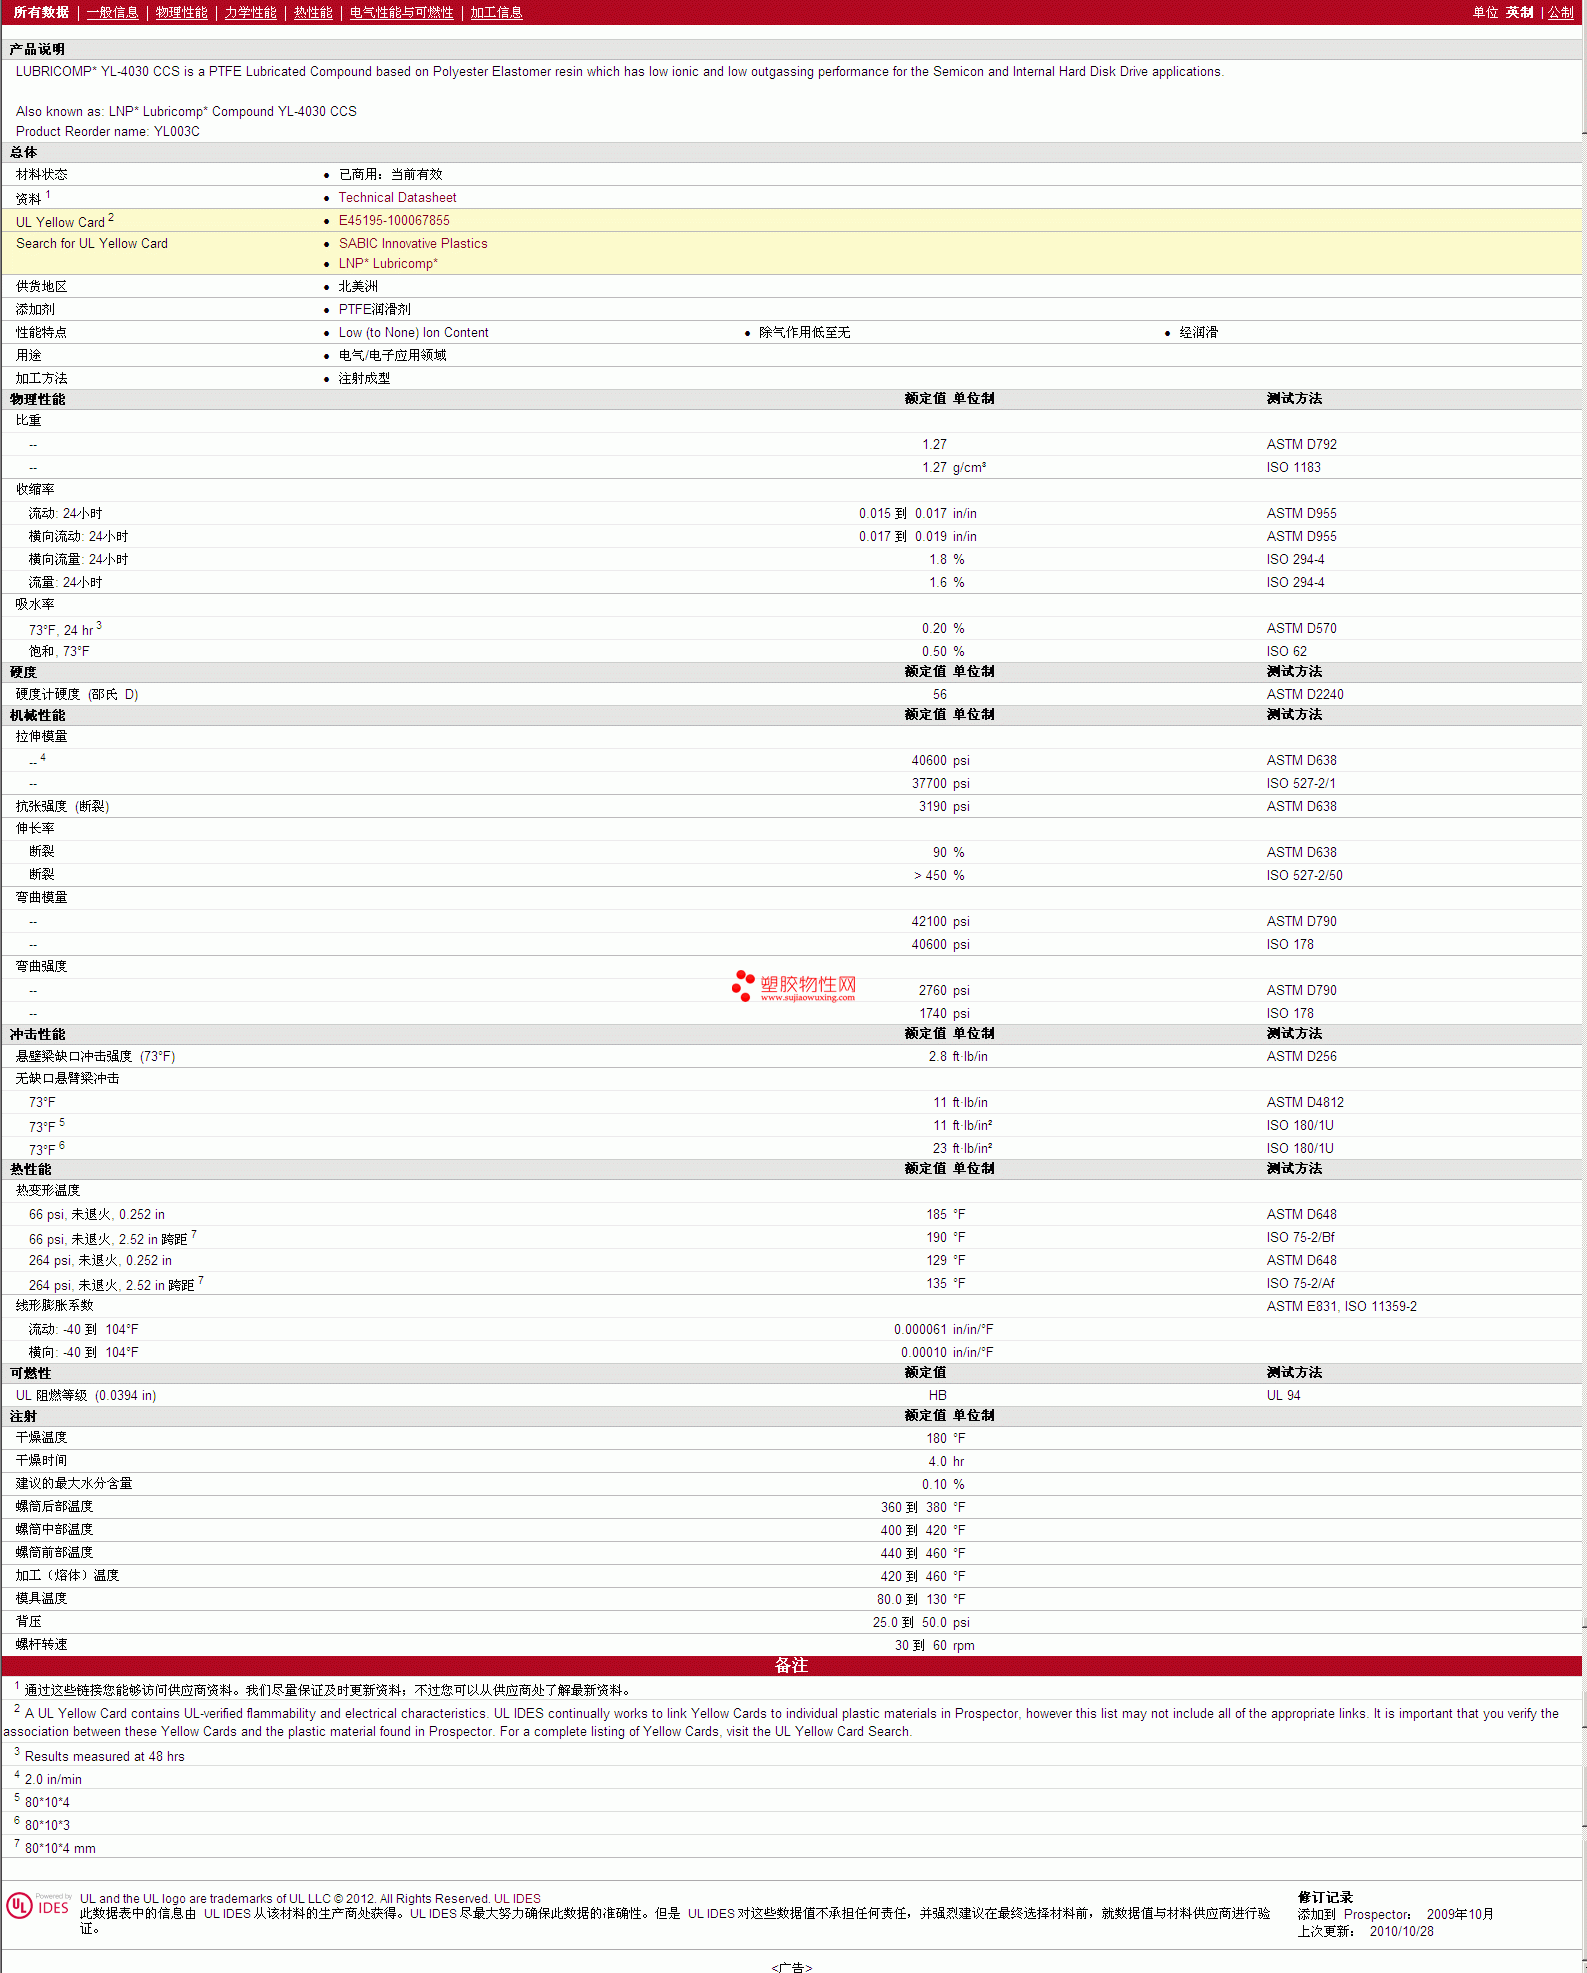Image resolution: width=1587 pixels, height=1973 pixels.
Task: Click the ISO 62 test method
Action: (x=1287, y=652)
